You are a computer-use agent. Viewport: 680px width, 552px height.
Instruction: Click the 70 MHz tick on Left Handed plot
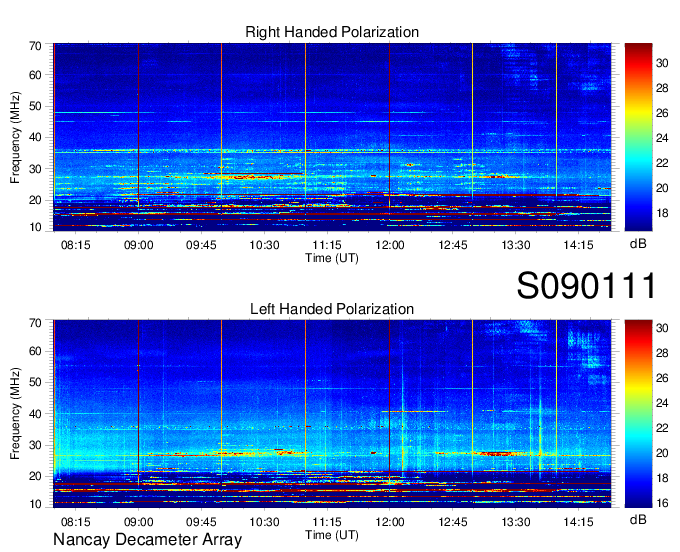(x=35, y=323)
